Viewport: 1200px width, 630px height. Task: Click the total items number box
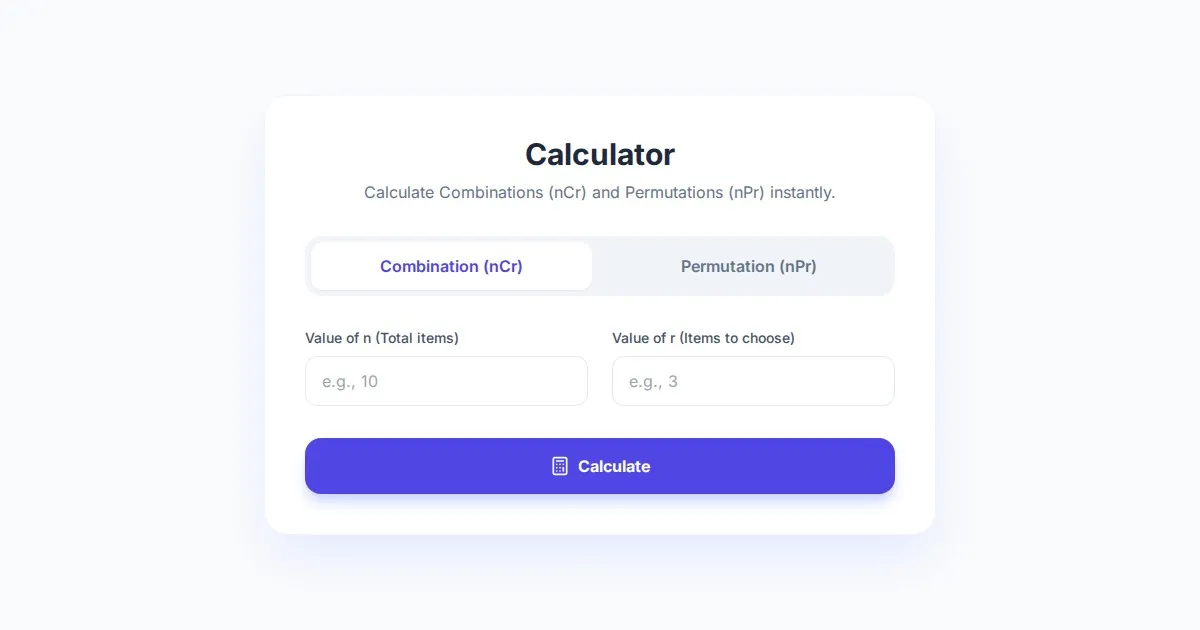tap(446, 381)
